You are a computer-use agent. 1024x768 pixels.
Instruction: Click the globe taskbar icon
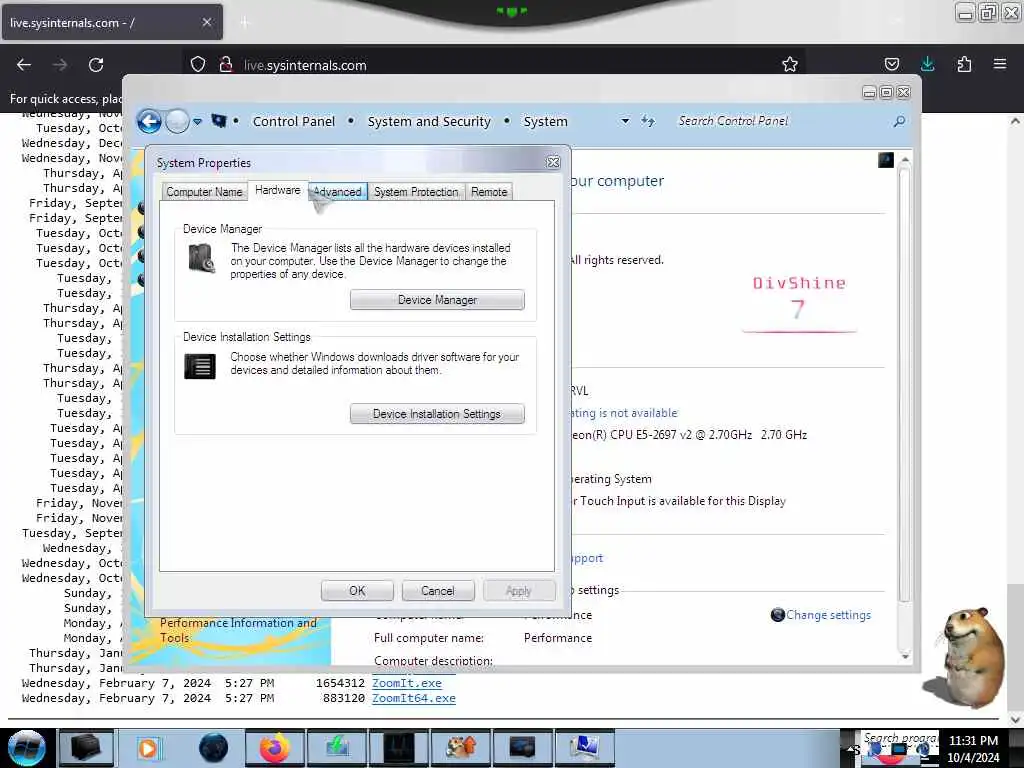coord(214,748)
